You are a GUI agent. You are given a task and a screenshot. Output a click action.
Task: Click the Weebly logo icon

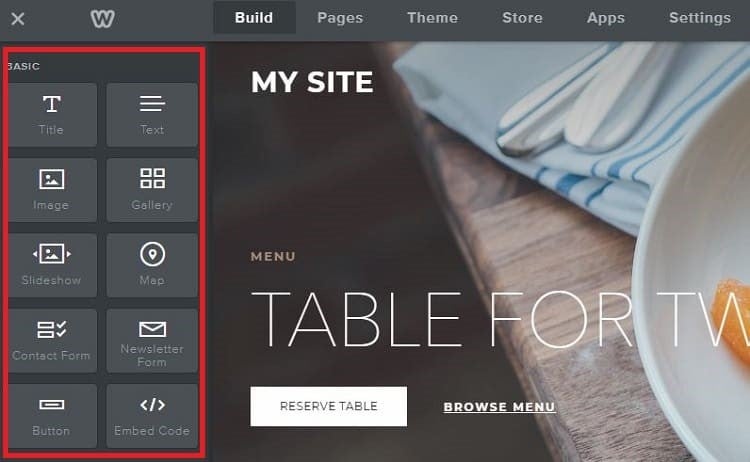102,19
